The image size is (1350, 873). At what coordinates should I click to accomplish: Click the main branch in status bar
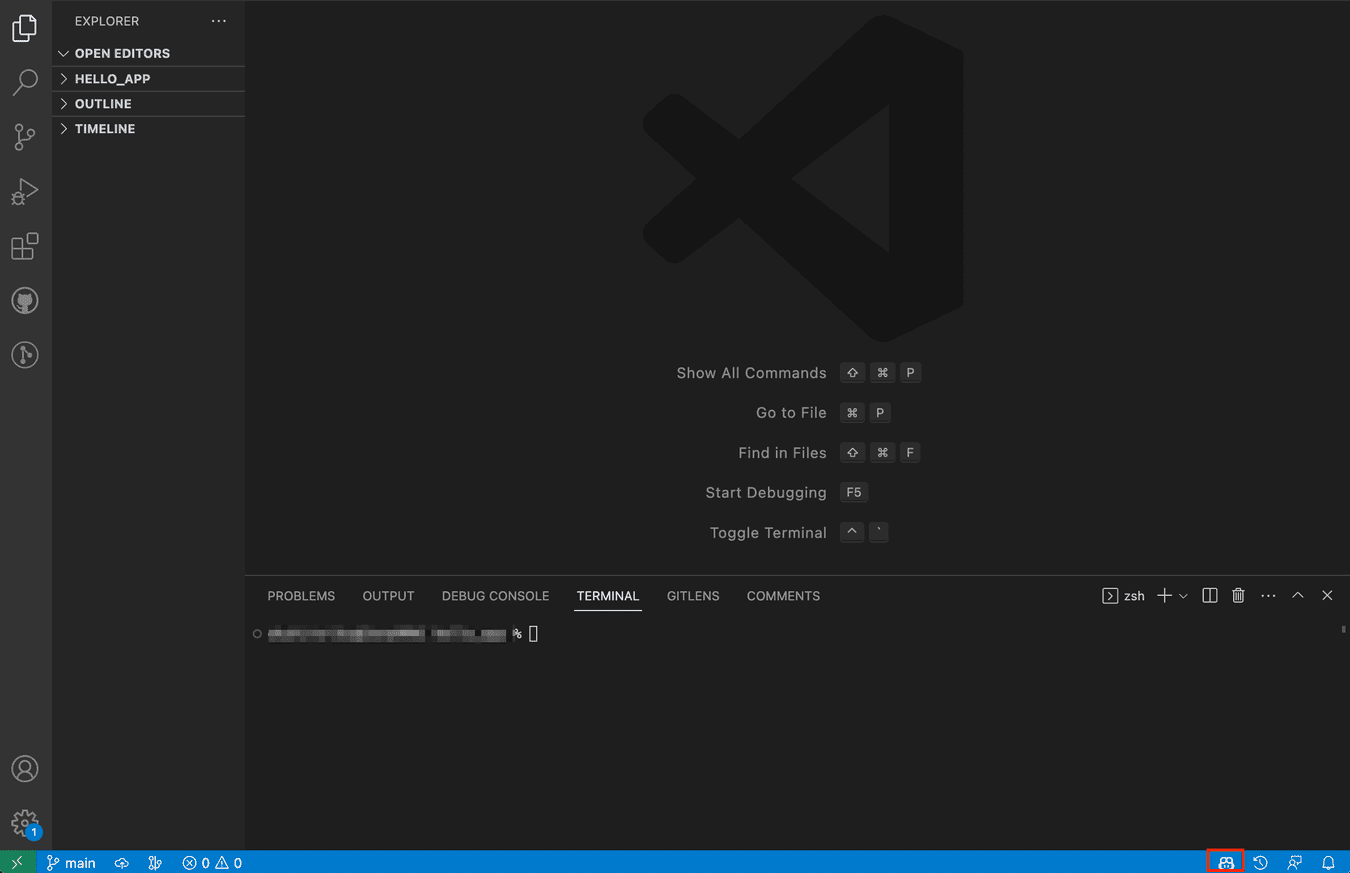tap(71, 862)
